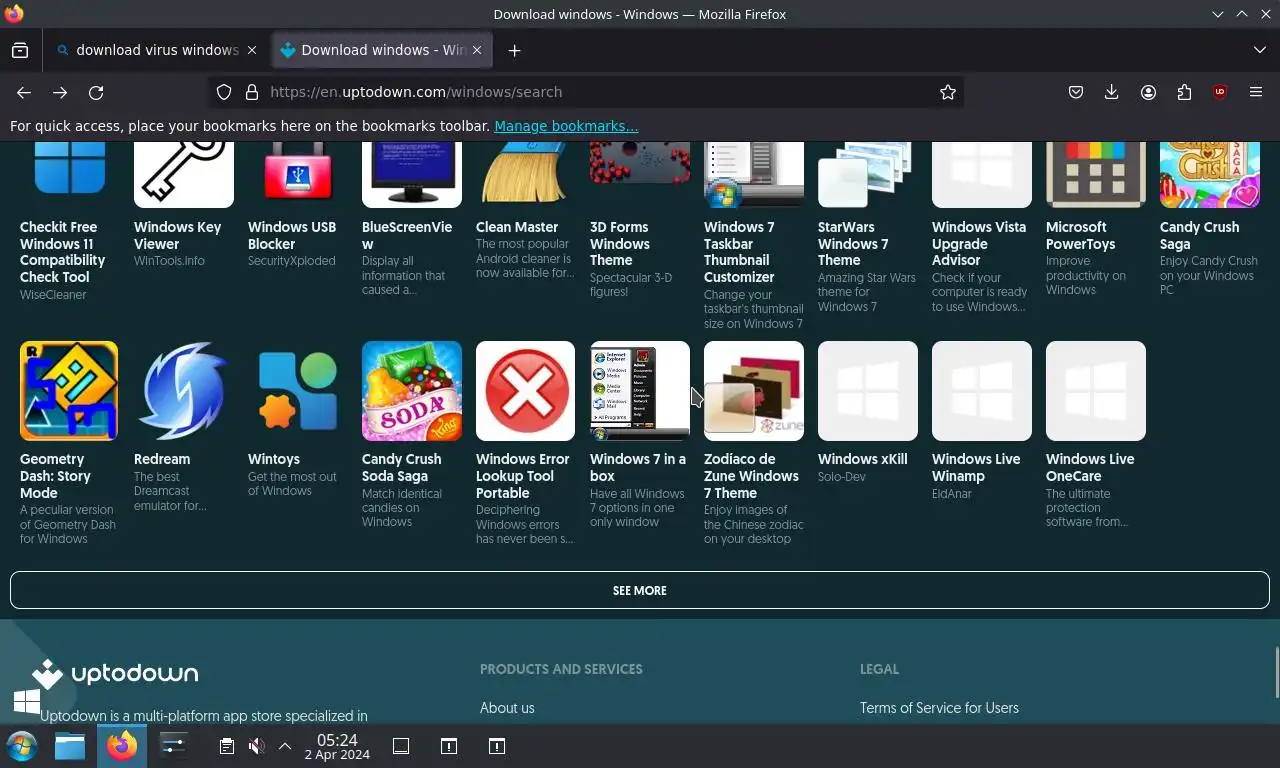Image resolution: width=1280 pixels, height=768 pixels.
Task: Open the Windows Key Viewer key icon
Action: (x=183, y=175)
